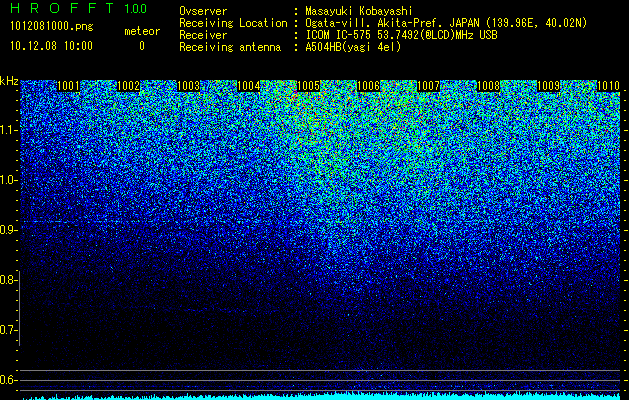The height and width of the screenshot is (400, 629).
Task: Click the Ogata-vill. Akita-Pref. JAPAN location text
Action: pyautogui.click(x=446, y=23)
